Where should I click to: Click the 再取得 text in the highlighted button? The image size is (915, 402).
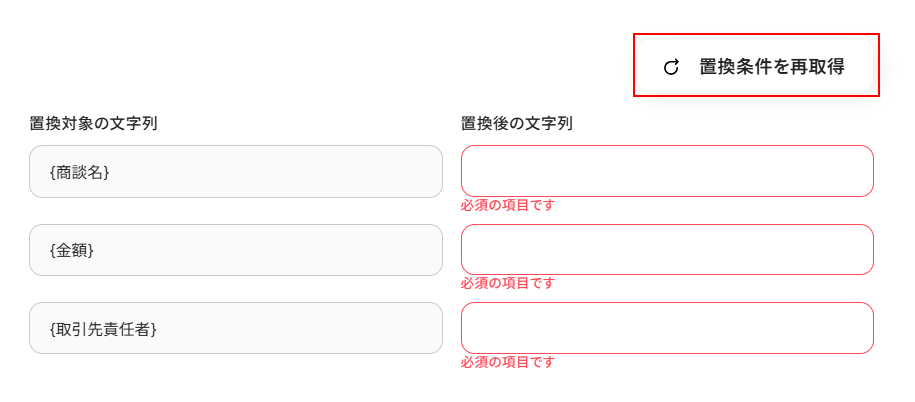817,67
